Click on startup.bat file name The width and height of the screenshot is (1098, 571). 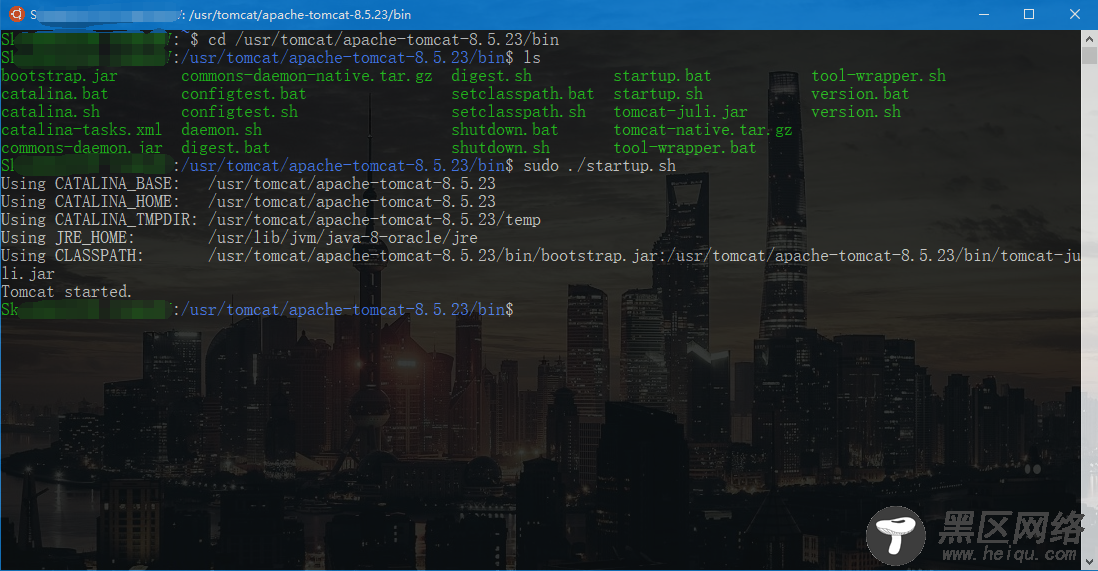coord(662,76)
